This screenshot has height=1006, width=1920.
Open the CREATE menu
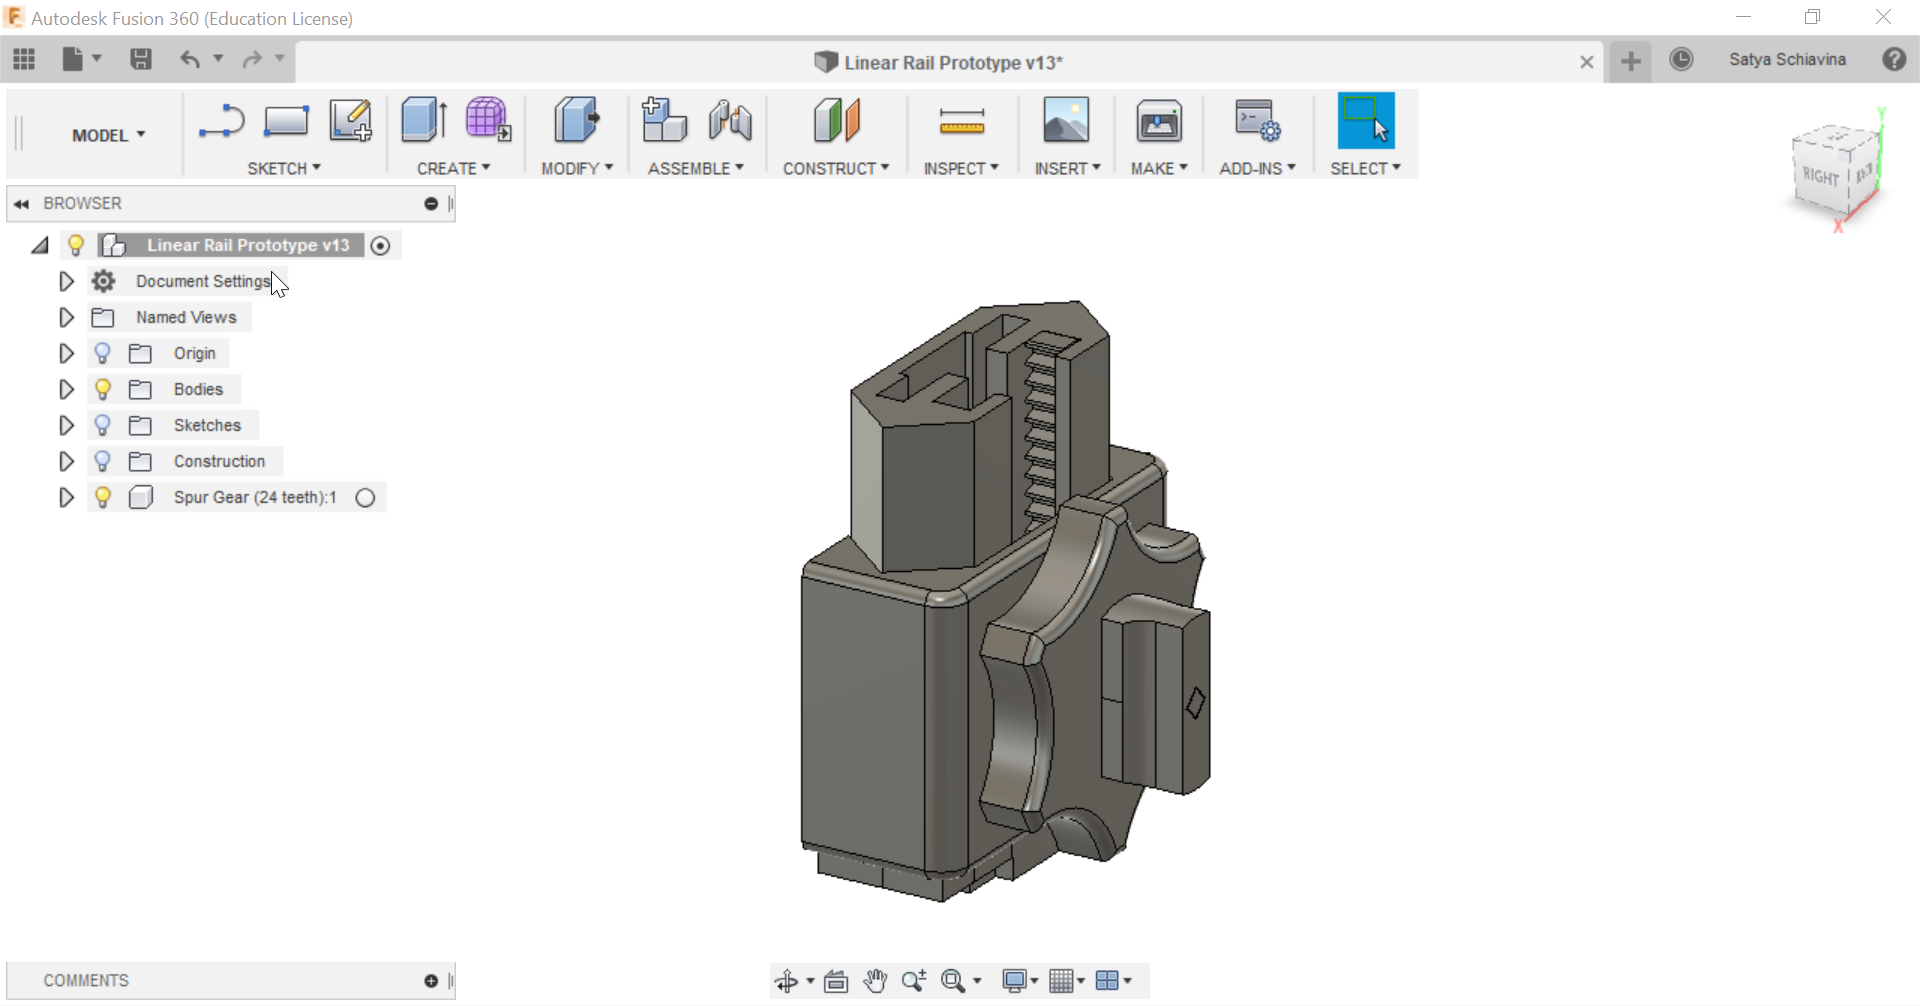click(x=453, y=169)
